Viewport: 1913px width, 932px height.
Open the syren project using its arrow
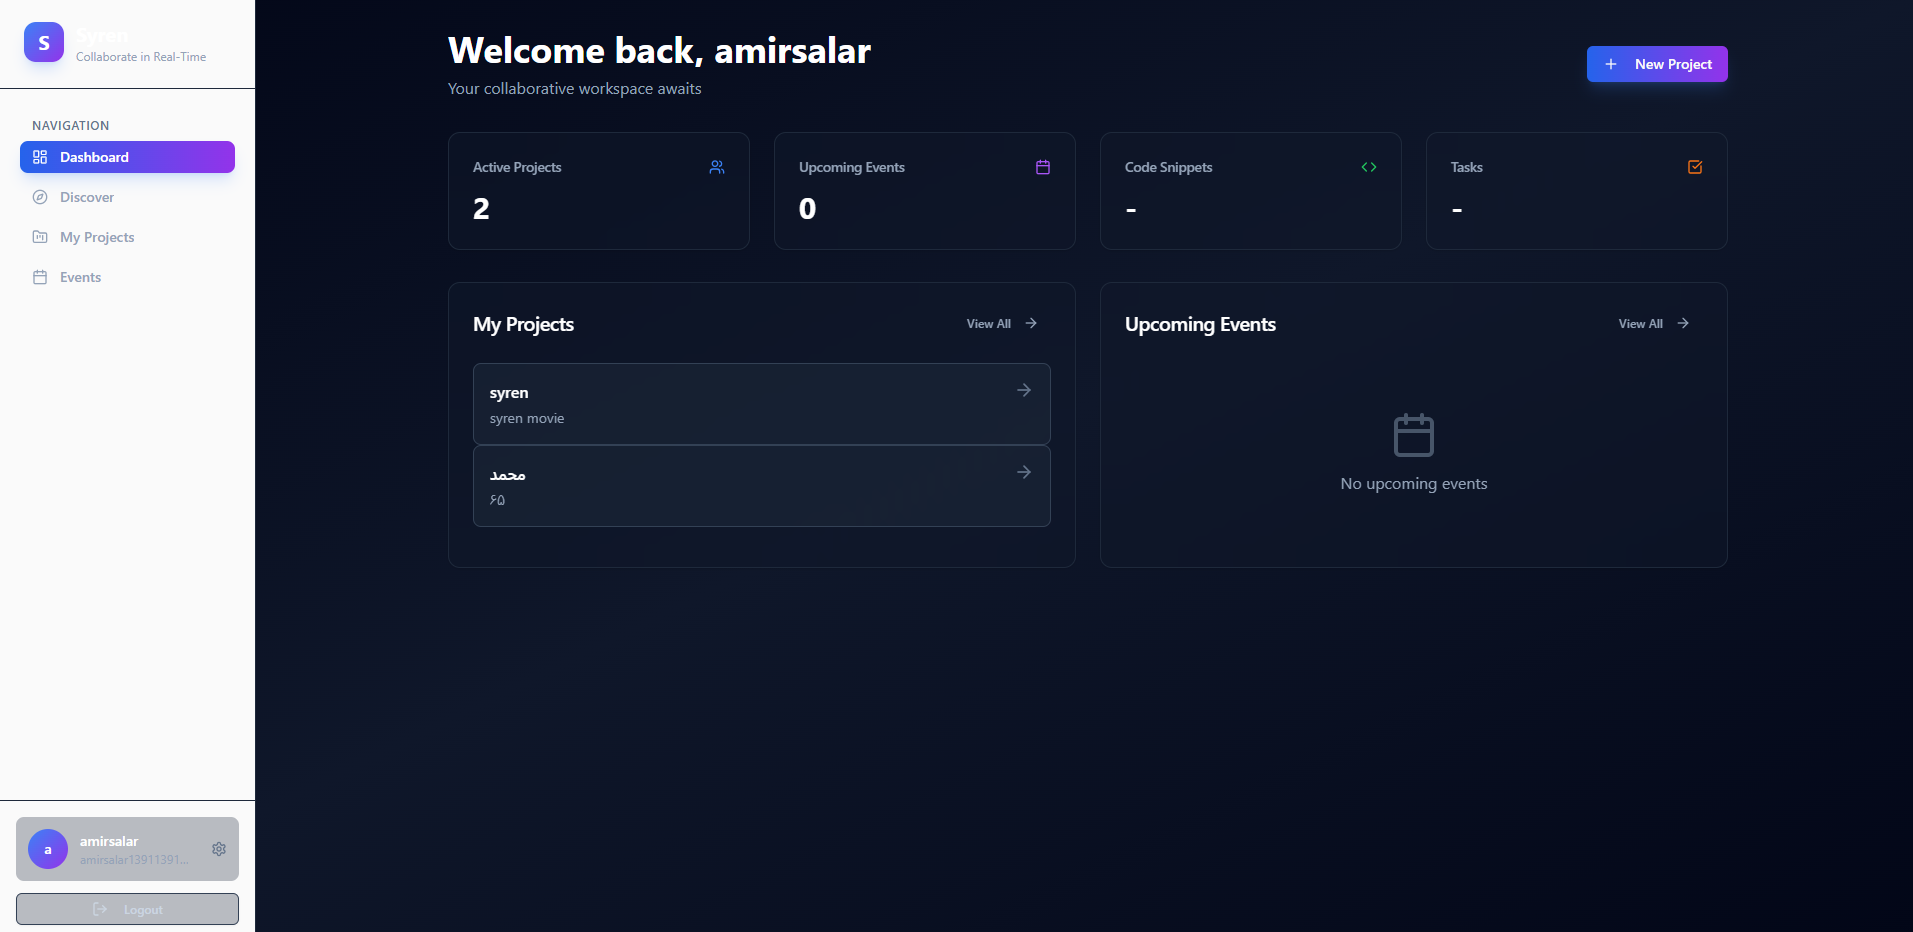point(1023,390)
